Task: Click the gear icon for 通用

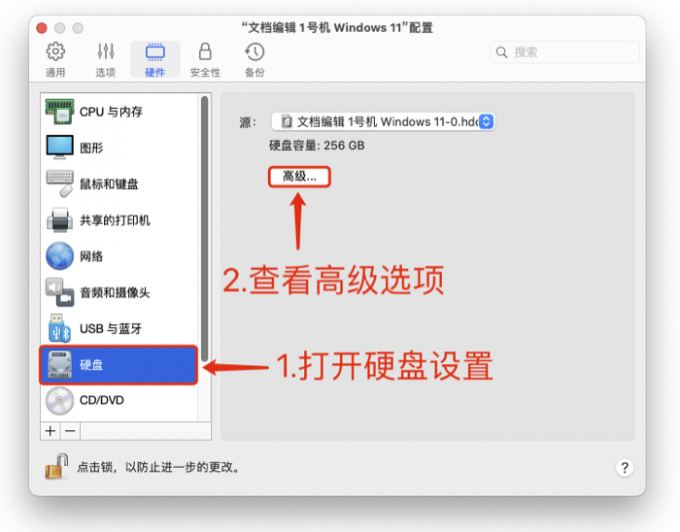Action: pos(56,52)
